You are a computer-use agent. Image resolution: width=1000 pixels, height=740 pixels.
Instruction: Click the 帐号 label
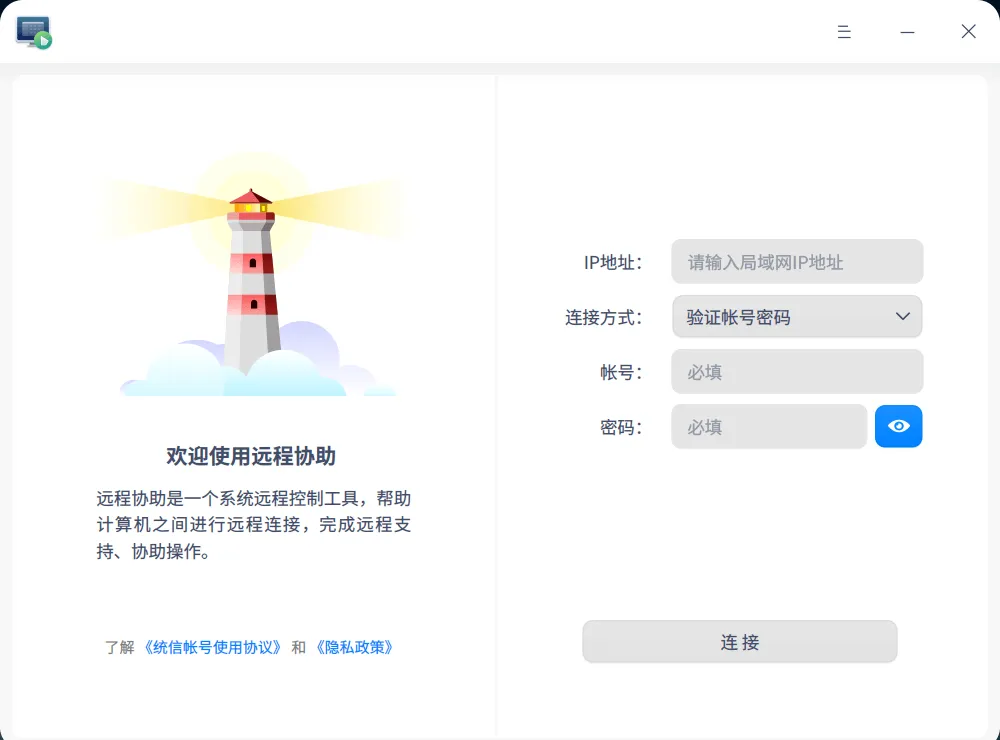pyautogui.click(x=621, y=372)
